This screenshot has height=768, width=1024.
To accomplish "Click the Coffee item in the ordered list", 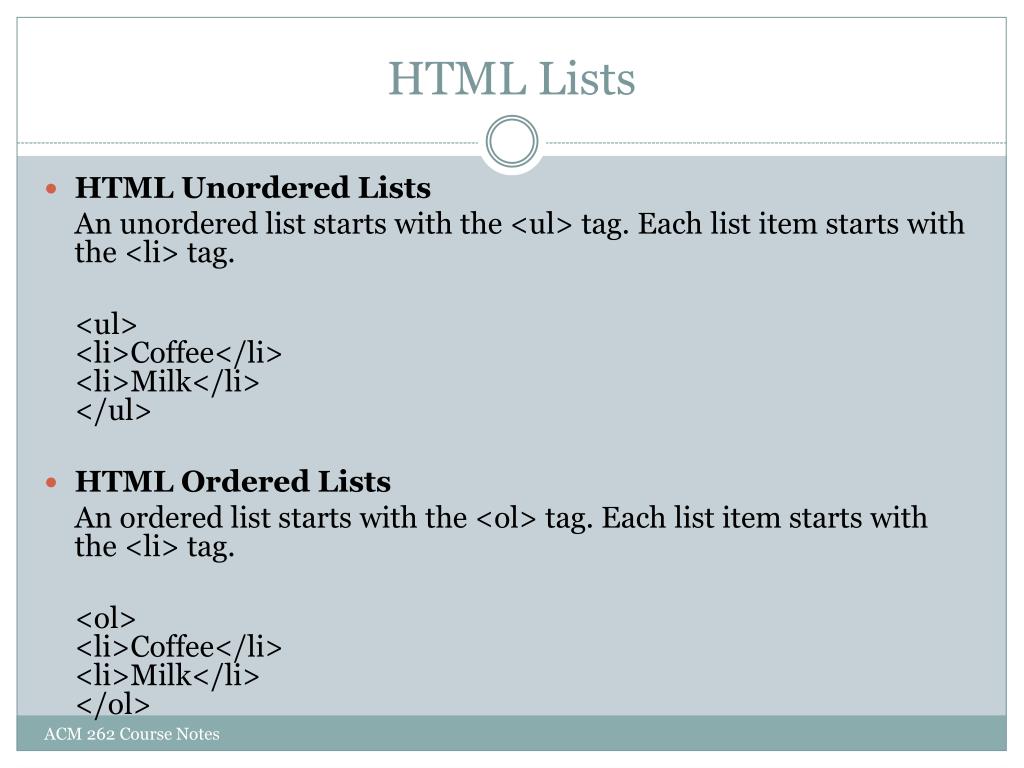I will coord(179,647).
